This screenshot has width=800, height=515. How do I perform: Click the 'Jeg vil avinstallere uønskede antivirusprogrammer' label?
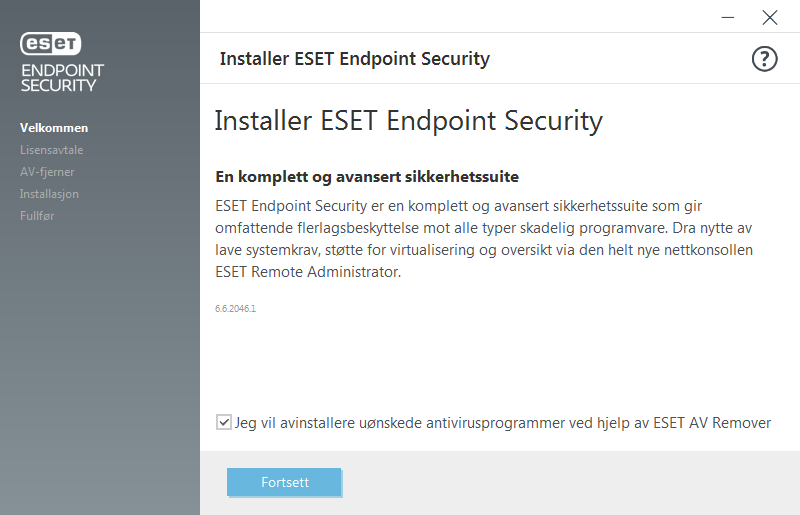pos(503,423)
